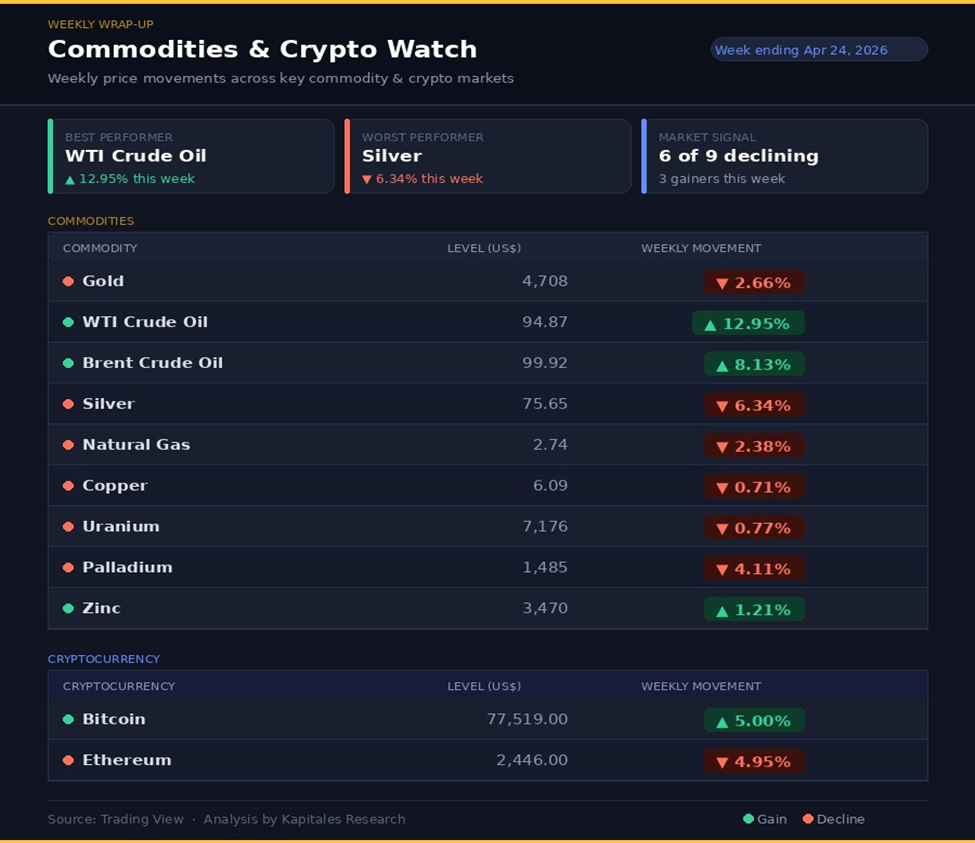Open the Worst Performer Silver card

point(488,156)
